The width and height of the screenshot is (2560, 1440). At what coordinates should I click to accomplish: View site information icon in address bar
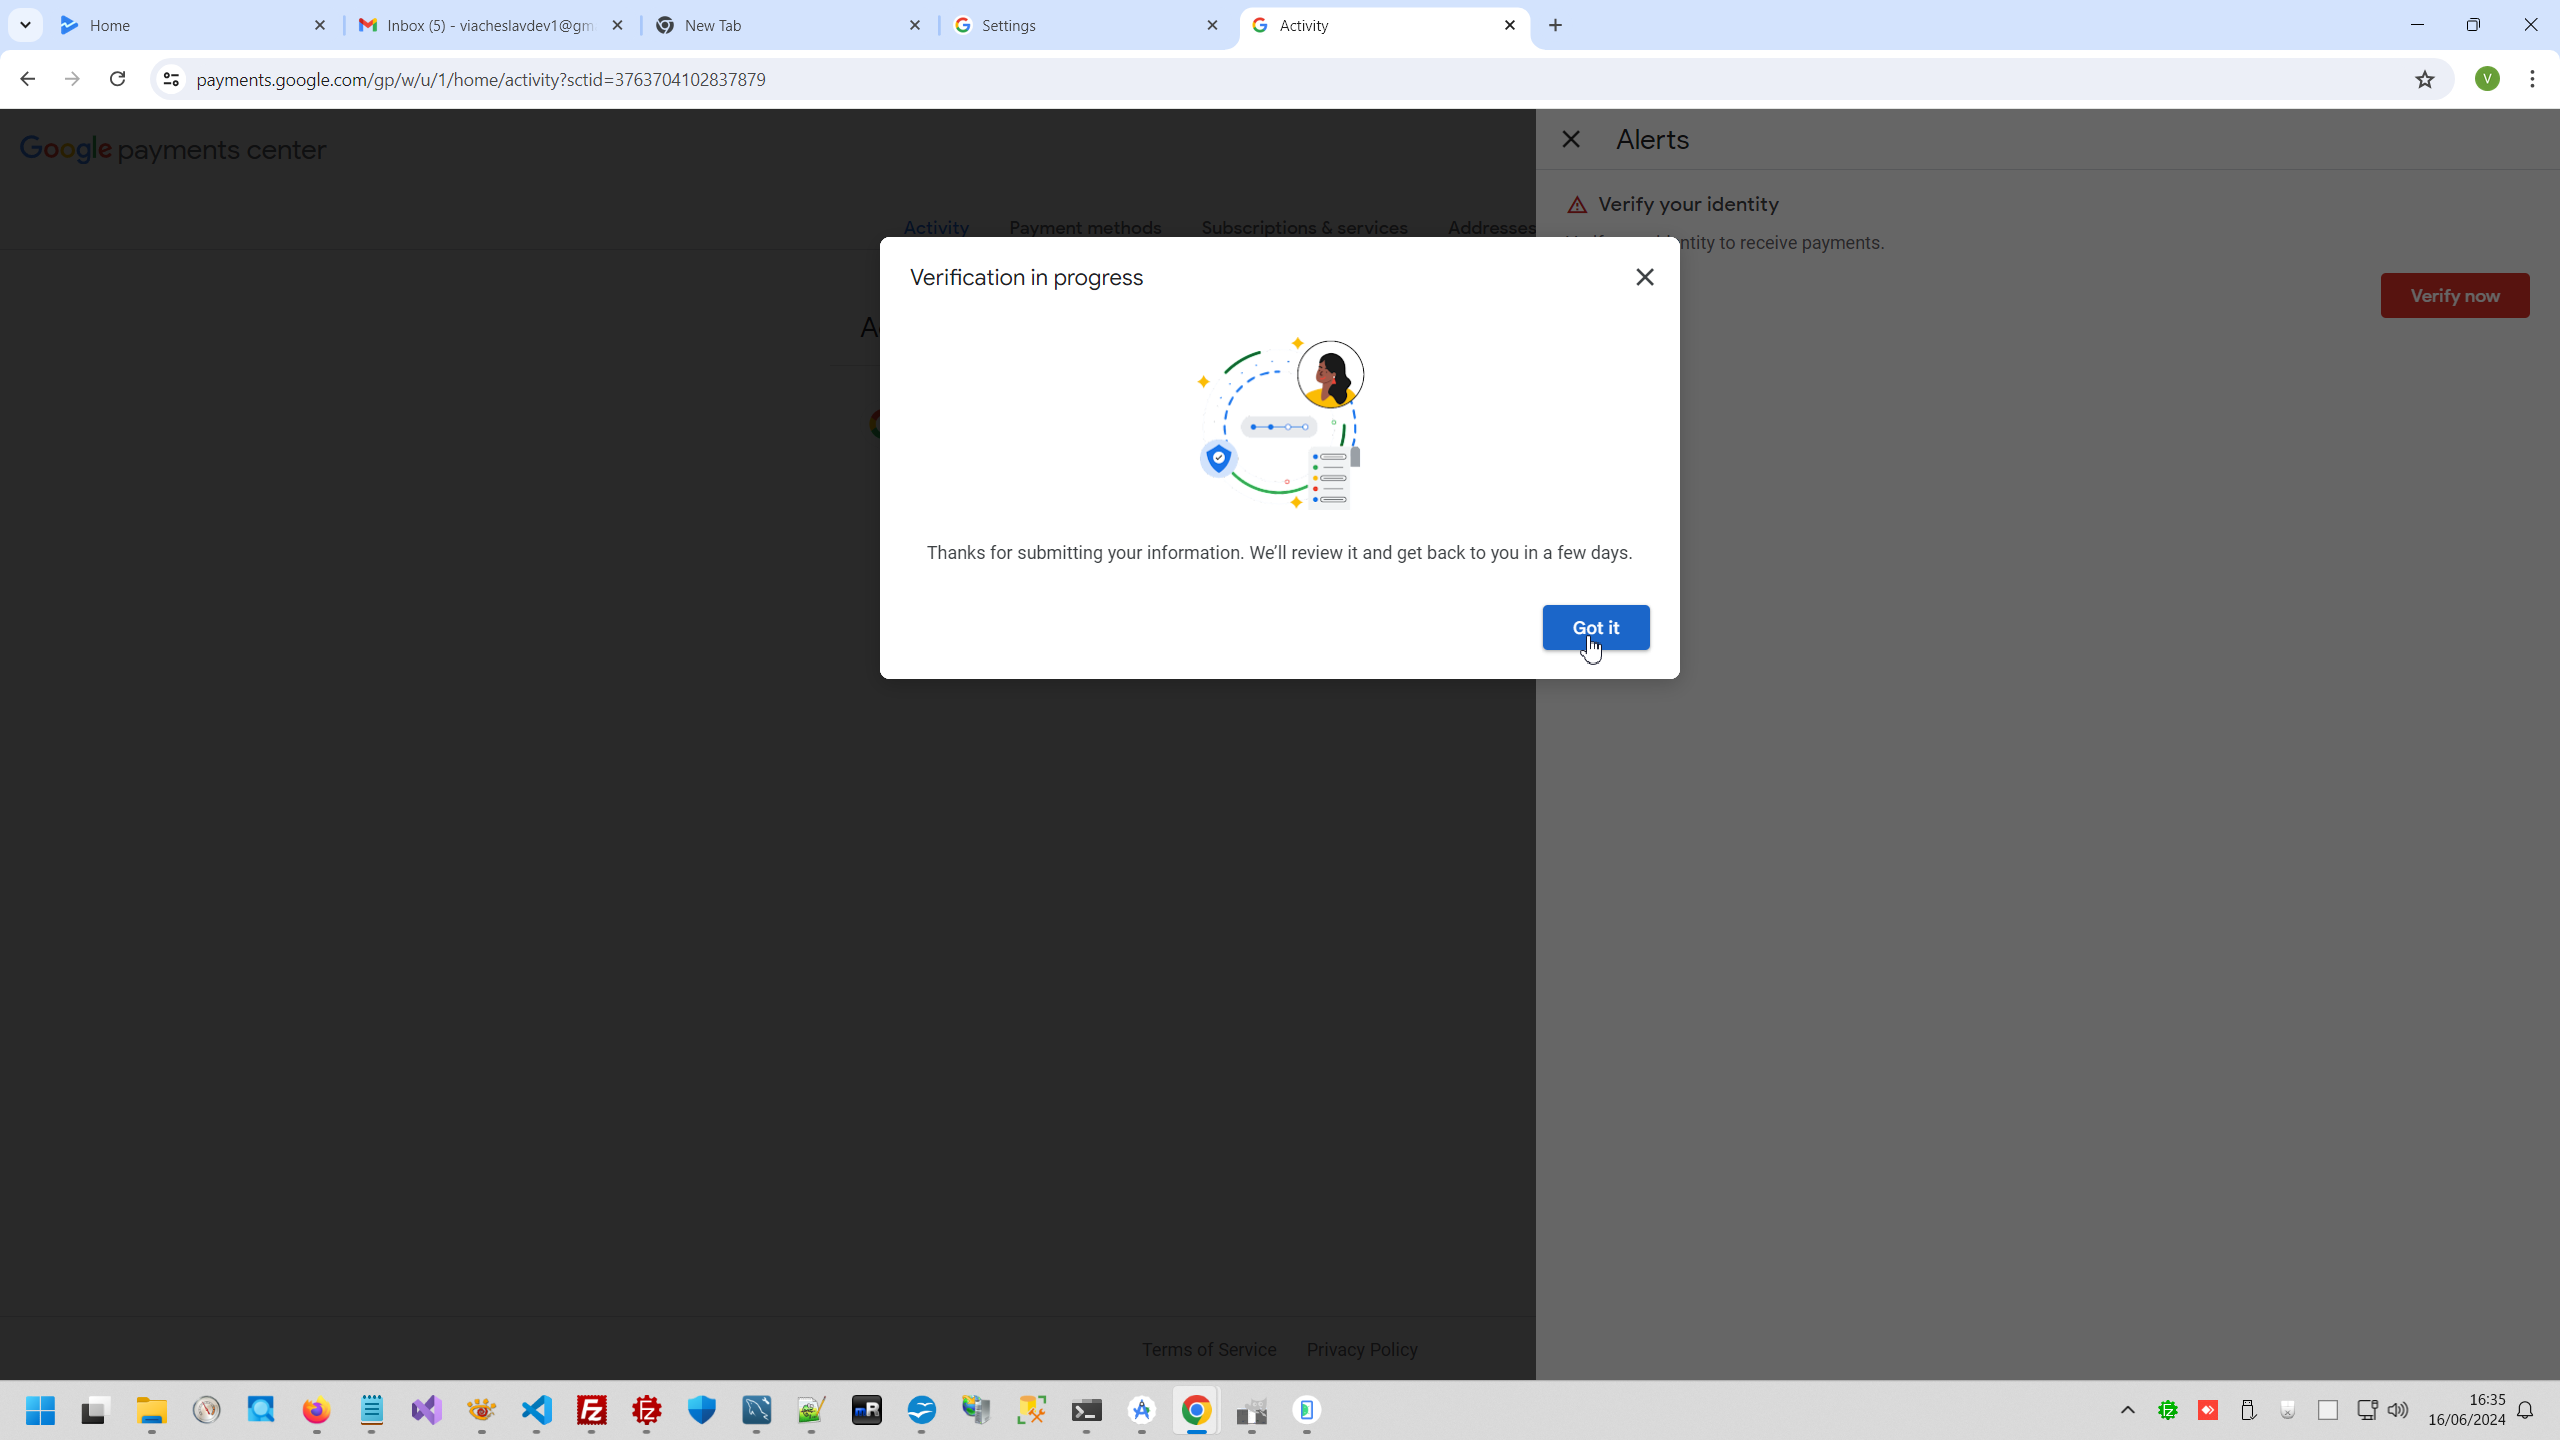click(x=171, y=79)
